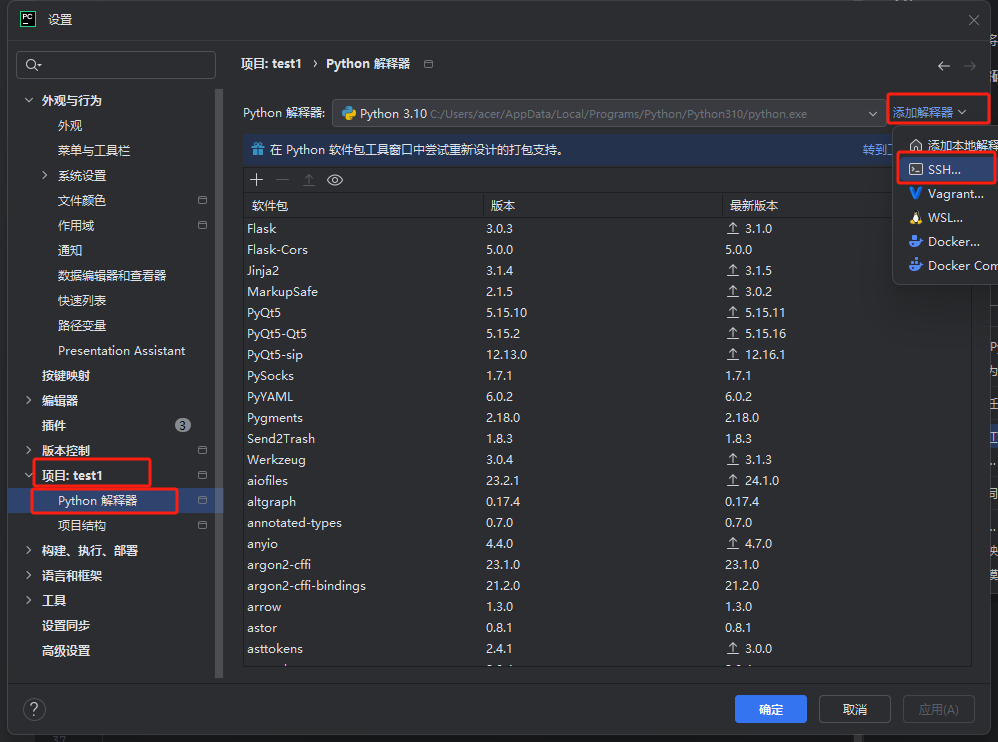Toggle show early releases eye icon

tap(335, 180)
